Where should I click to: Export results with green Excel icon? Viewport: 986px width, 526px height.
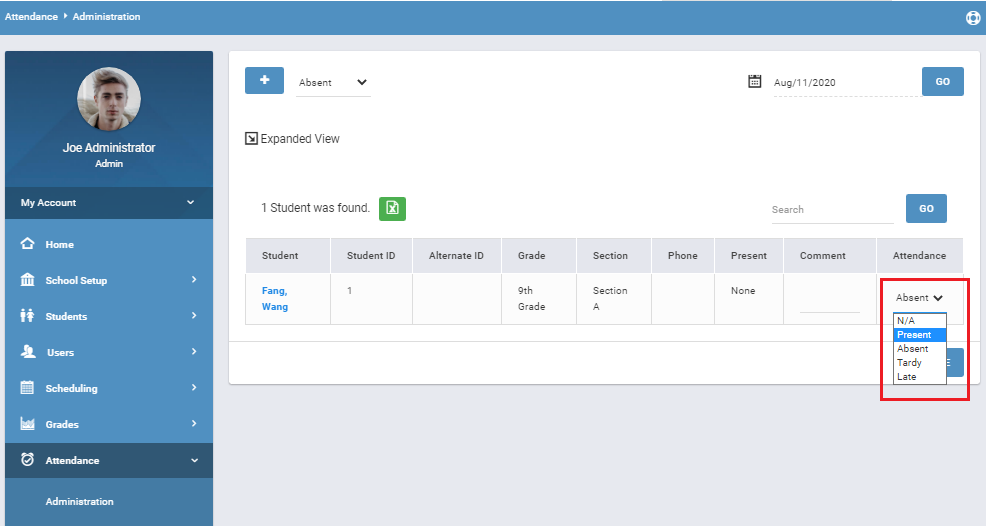(x=392, y=208)
